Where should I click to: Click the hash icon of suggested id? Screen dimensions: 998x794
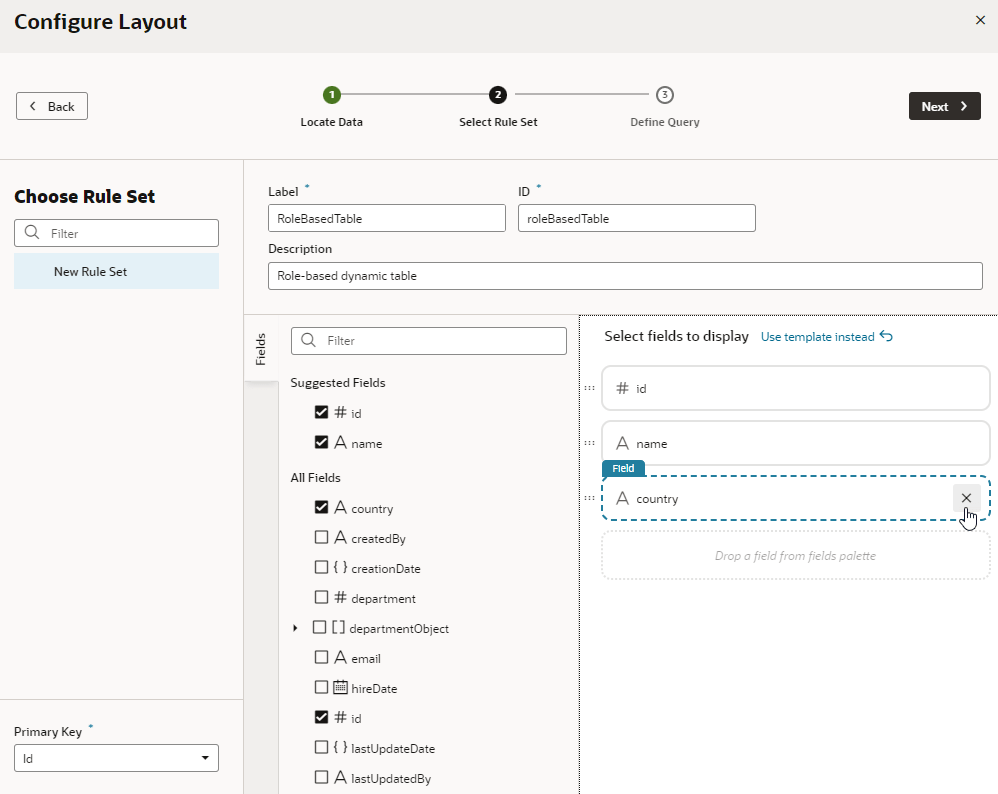point(341,412)
